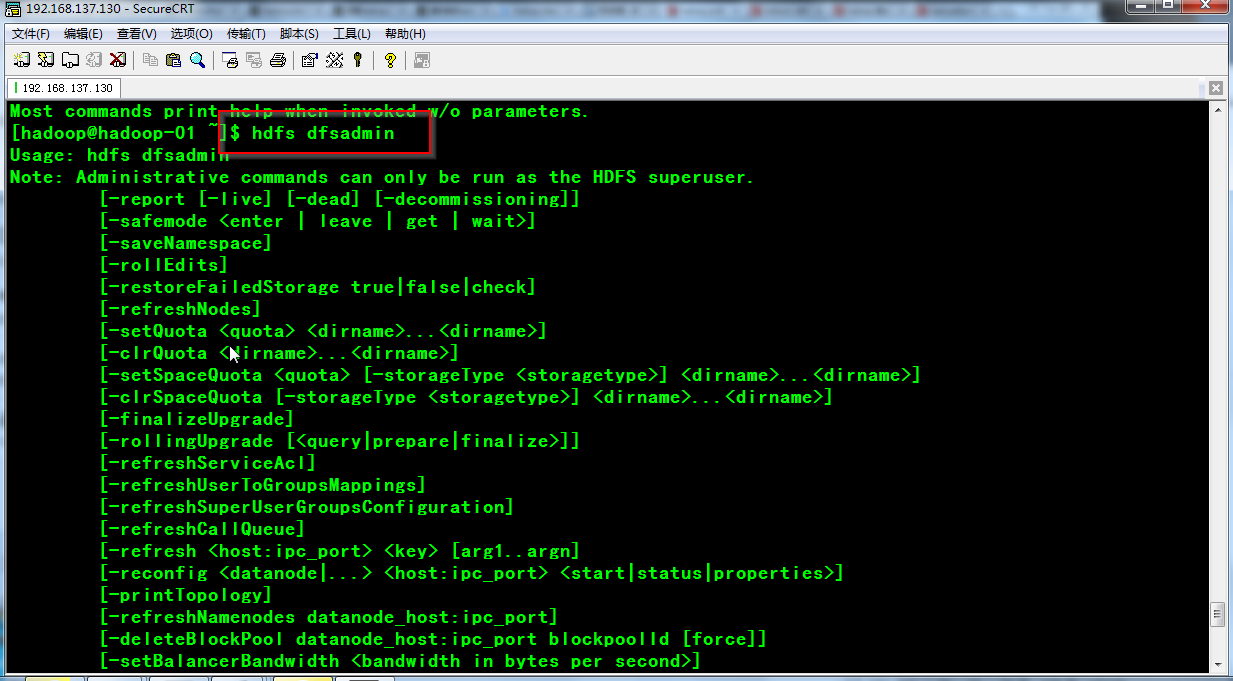
Task: Click the Connect in Tab icon
Action: [70, 60]
